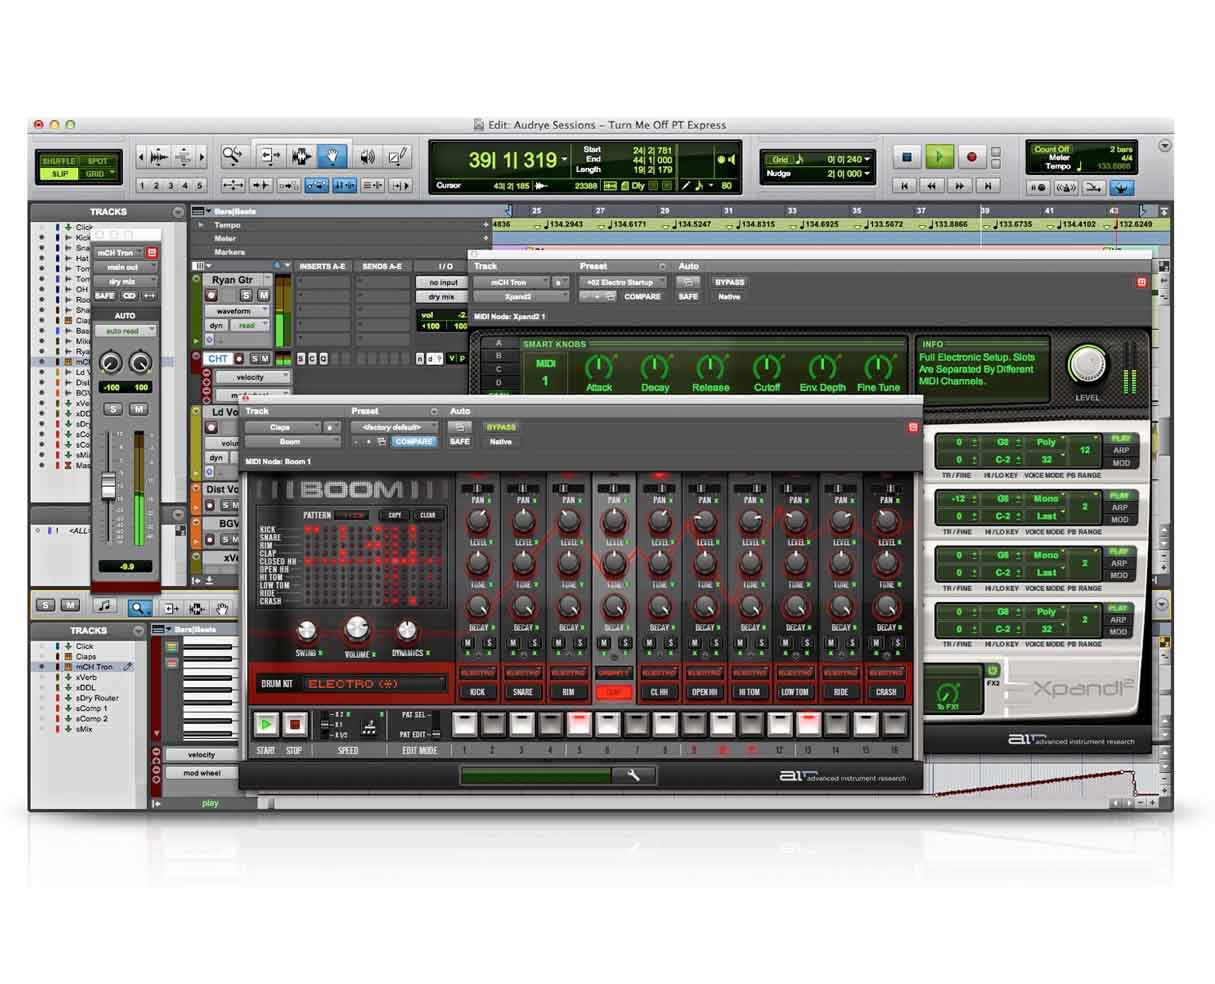Toggle SLIP edit mode
Screen dimensions: 1215x984
pyautogui.click(x=59, y=174)
